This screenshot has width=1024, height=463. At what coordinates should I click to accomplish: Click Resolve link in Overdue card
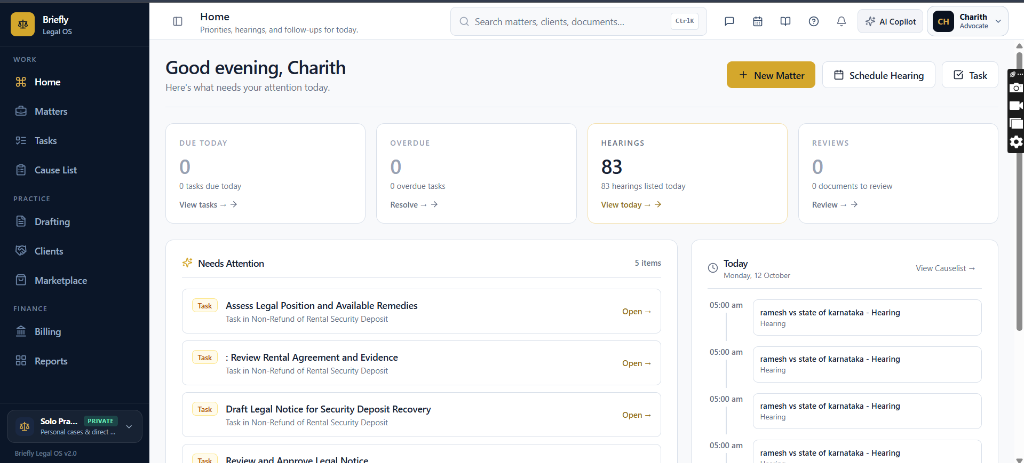click(x=414, y=204)
